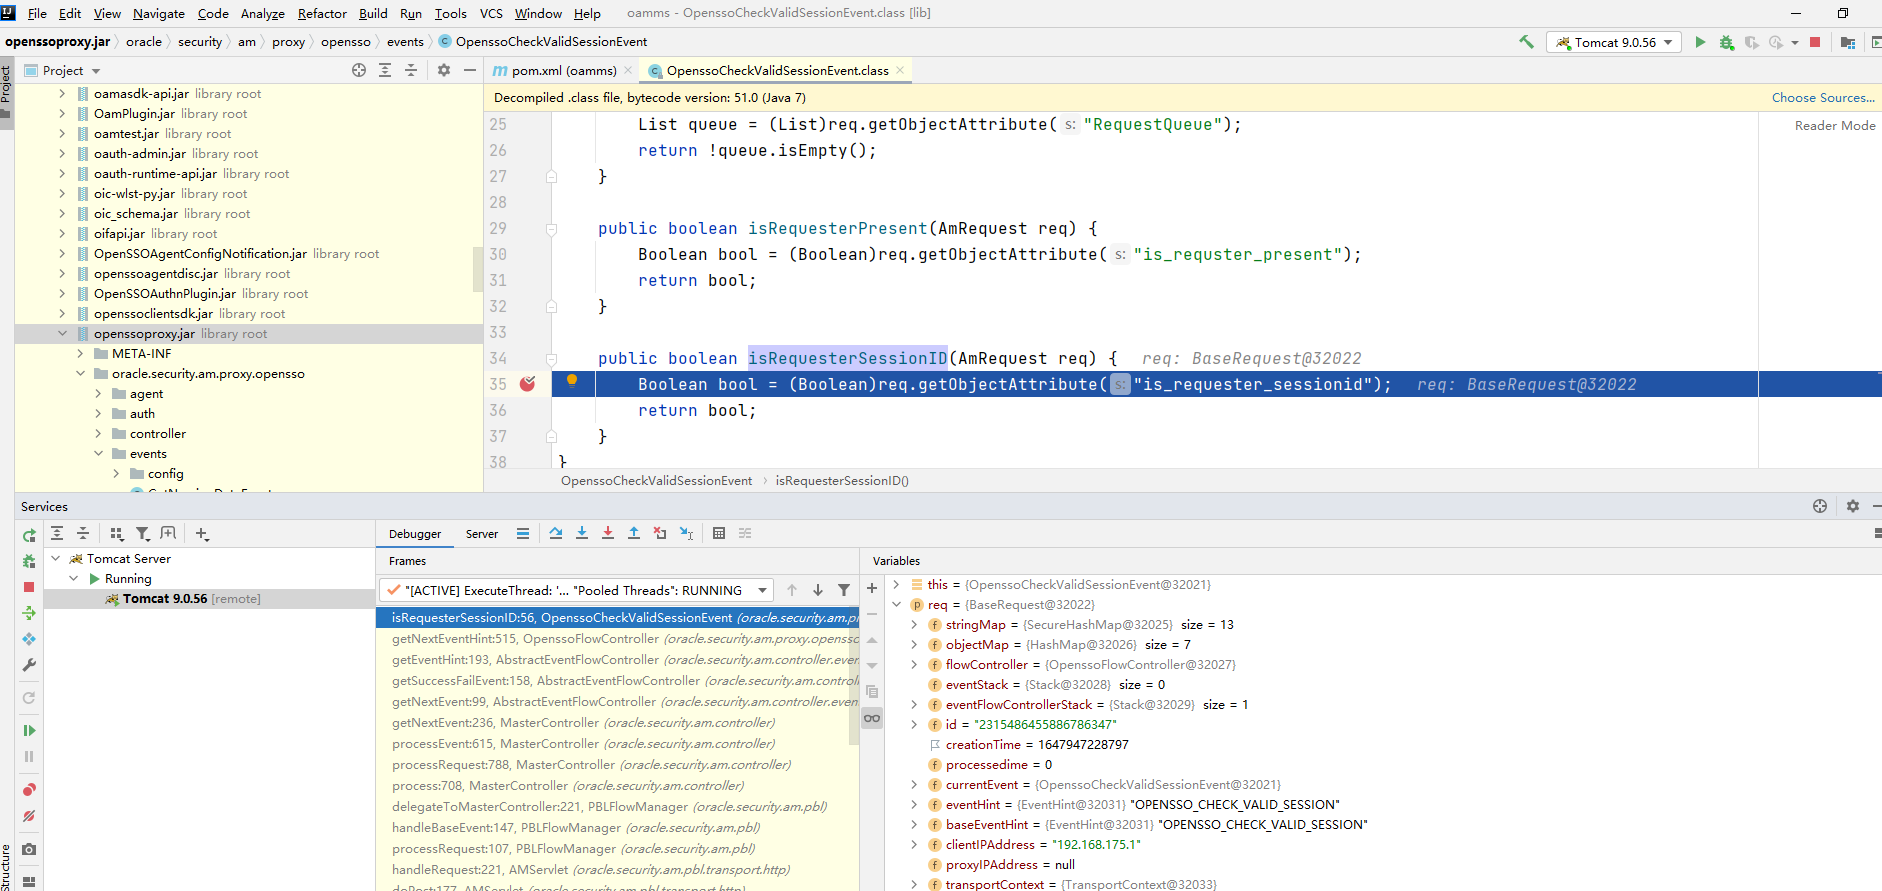
Task: Select the processRequest:788 MasterController frame
Action: [x=617, y=765]
